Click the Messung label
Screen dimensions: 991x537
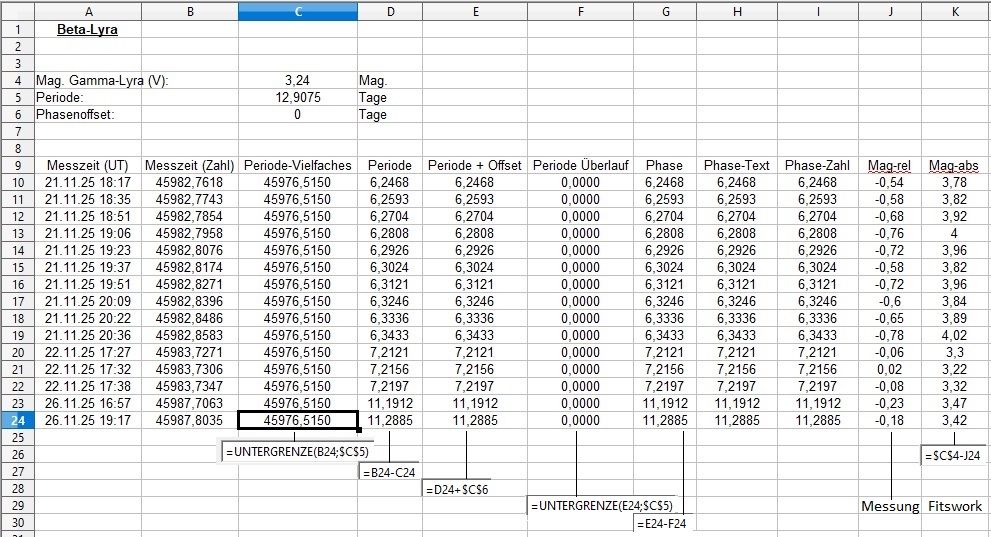[890, 506]
